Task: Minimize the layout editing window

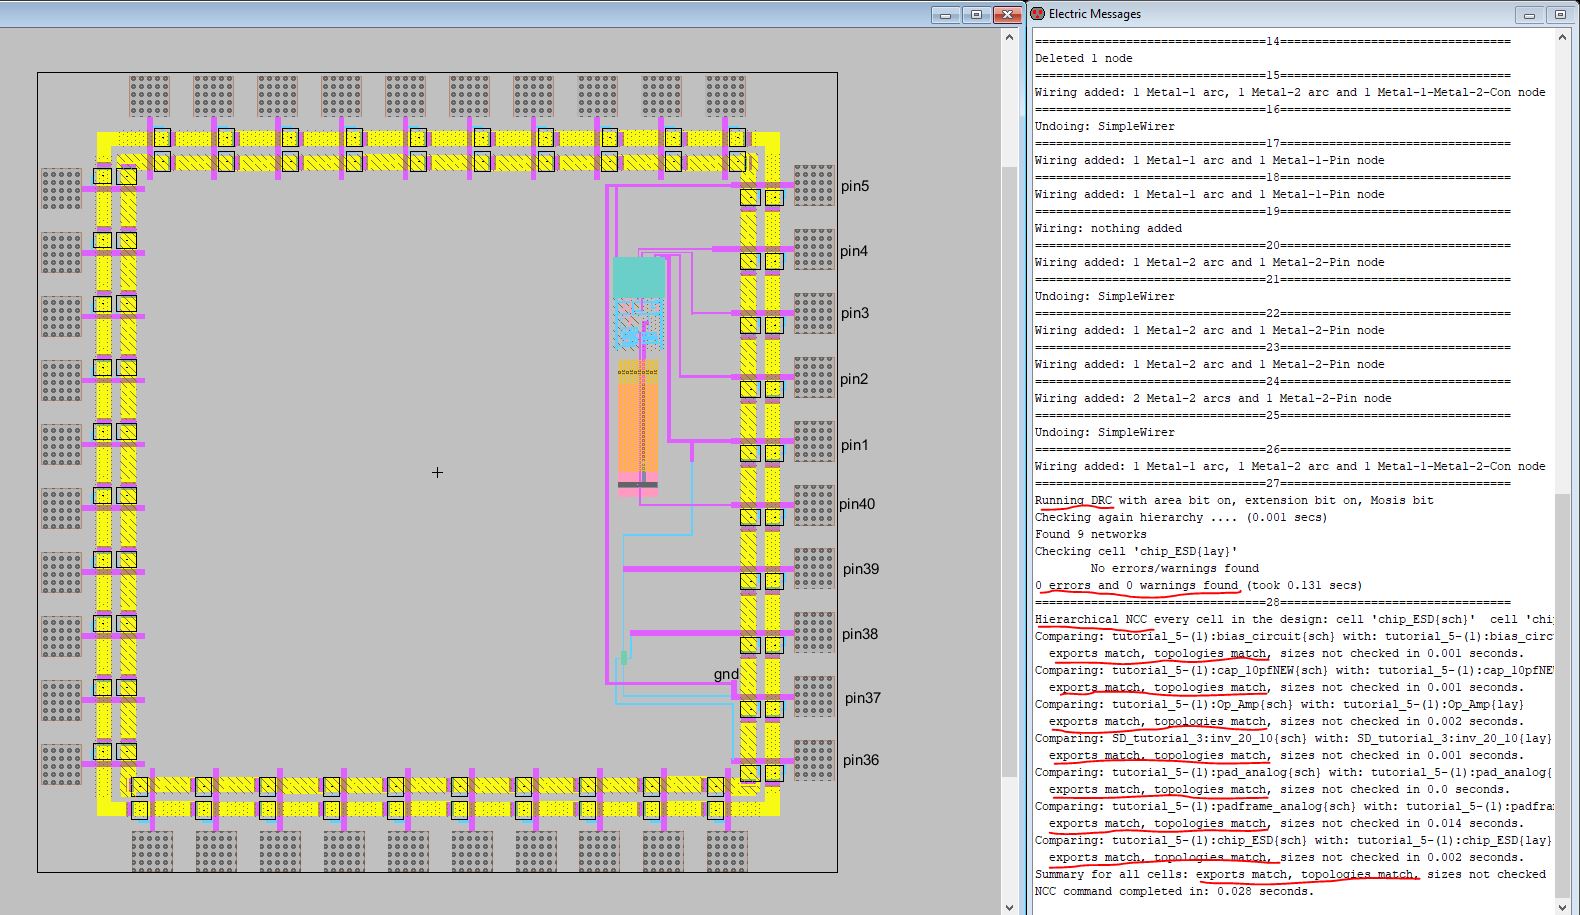Action: tap(945, 15)
